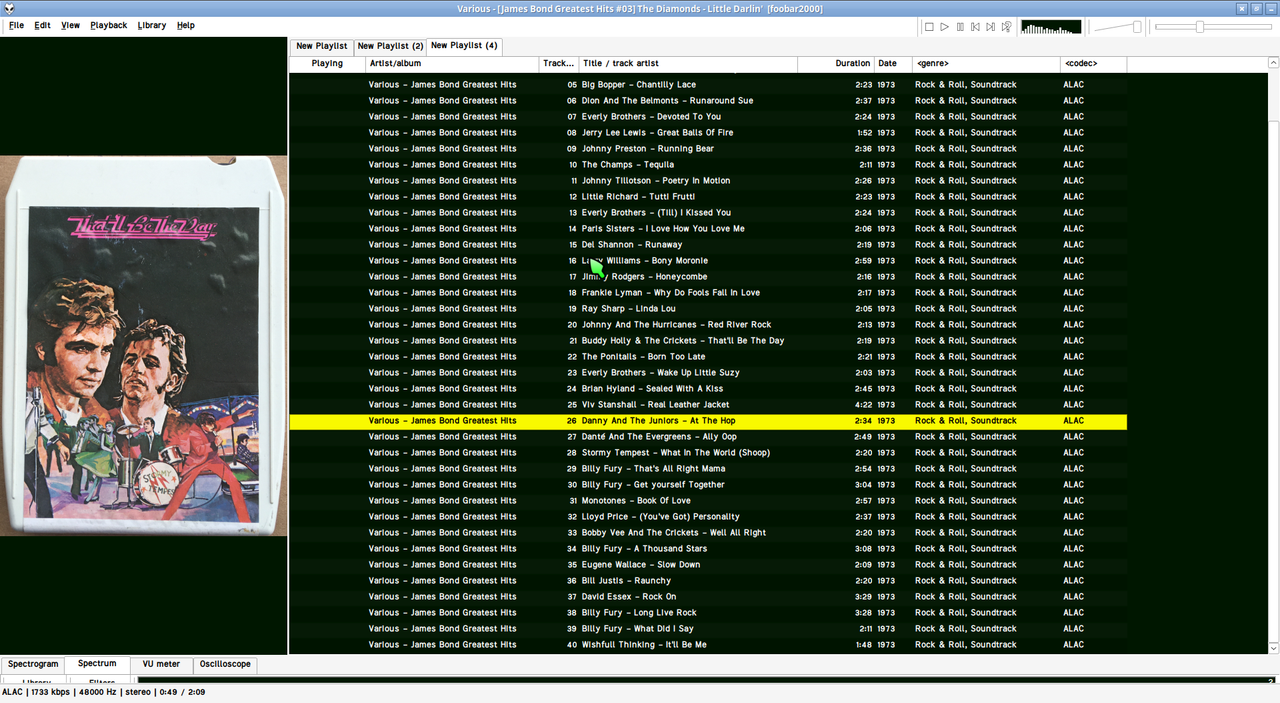Click the <codec> column header

[x=1093, y=63]
